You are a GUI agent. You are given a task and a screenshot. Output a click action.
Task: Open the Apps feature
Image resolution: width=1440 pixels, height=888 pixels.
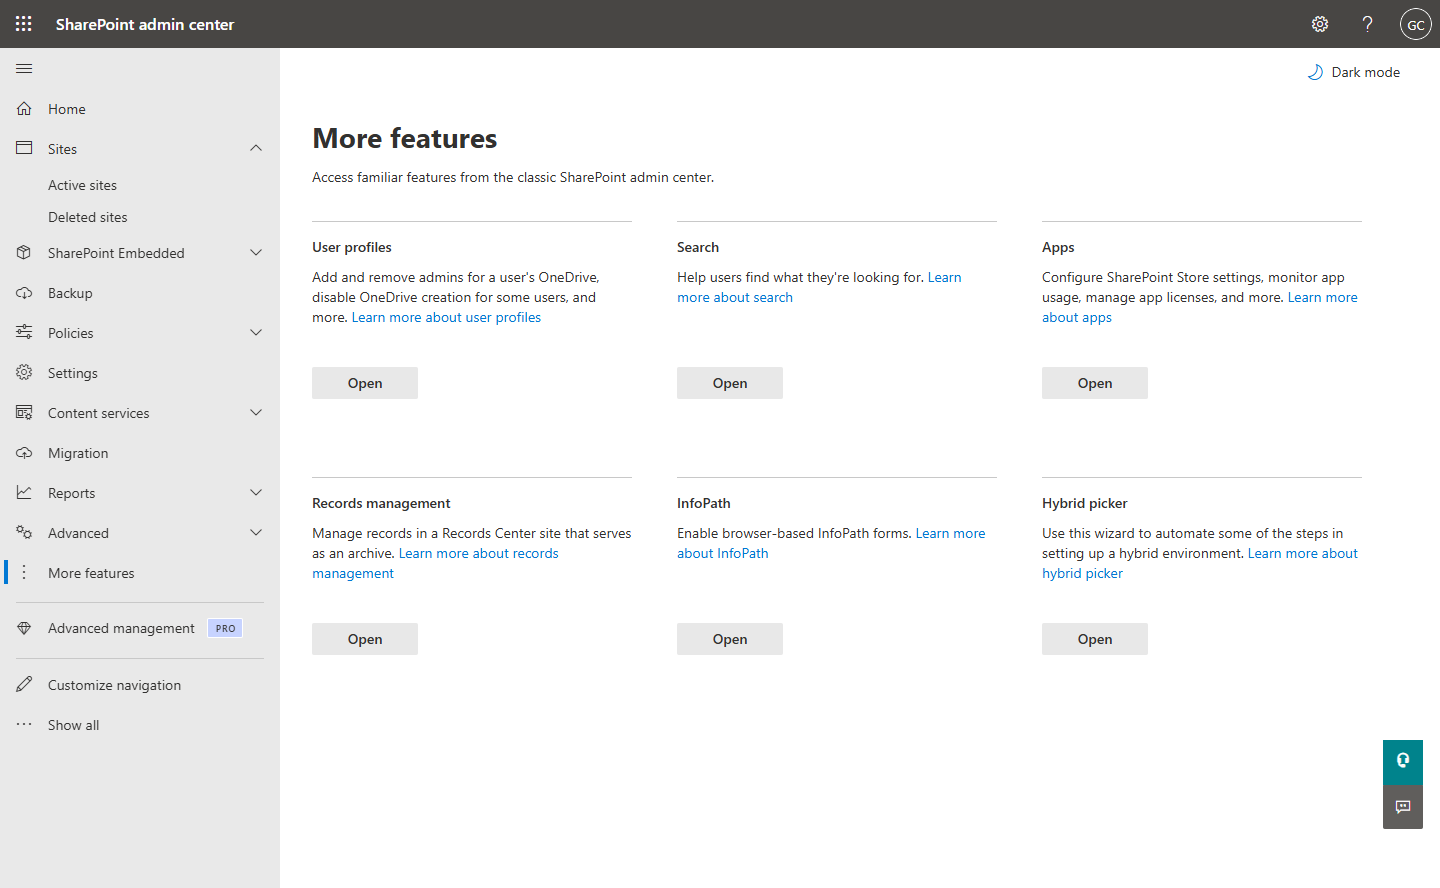[x=1095, y=383]
